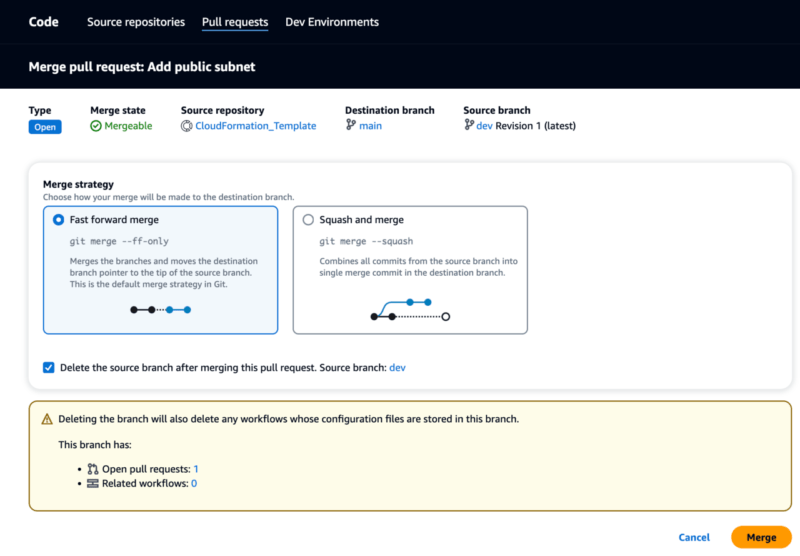The height and width of the screenshot is (556, 800).
Task: Click the 'Deleting the branch will also delete' warning text
Action: (x=288, y=419)
